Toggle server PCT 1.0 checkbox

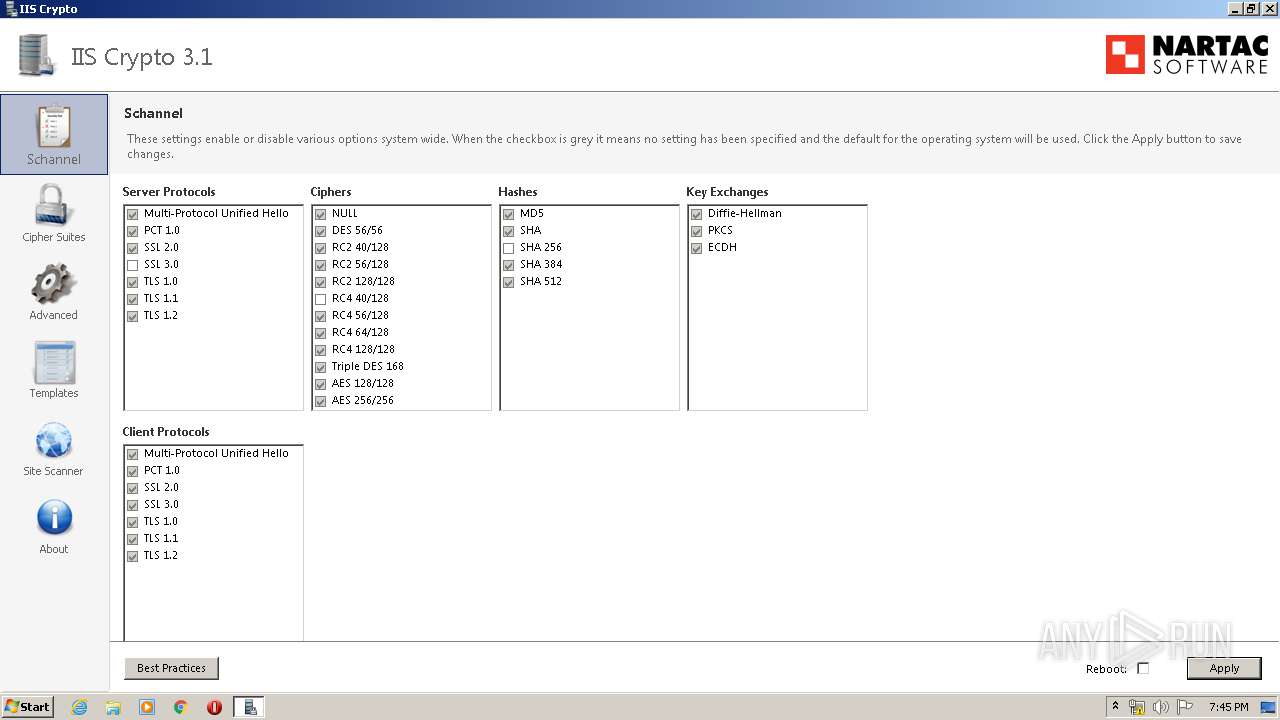(x=132, y=231)
